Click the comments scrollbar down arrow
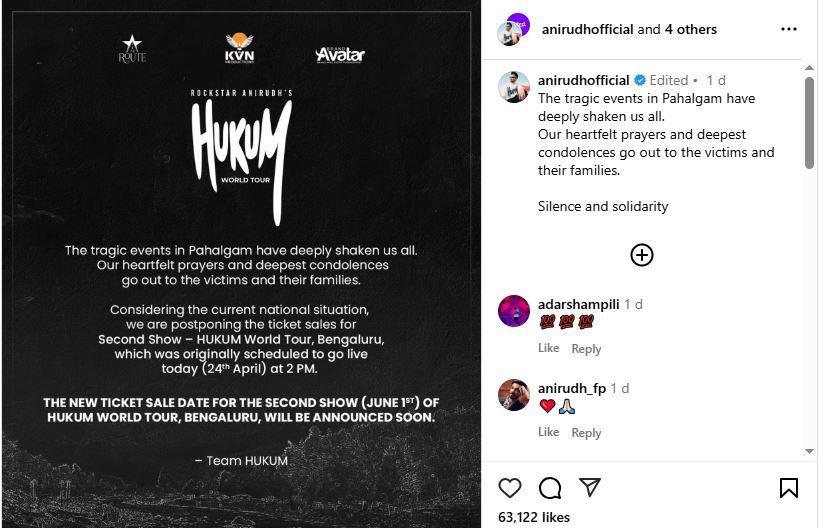This screenshot has height=528, width=828. click(809, 451)
